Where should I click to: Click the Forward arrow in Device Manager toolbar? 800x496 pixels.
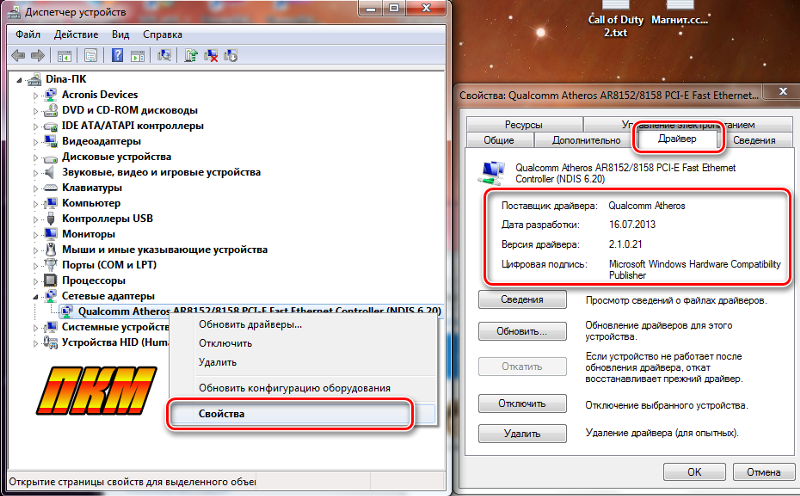(38, 55)
